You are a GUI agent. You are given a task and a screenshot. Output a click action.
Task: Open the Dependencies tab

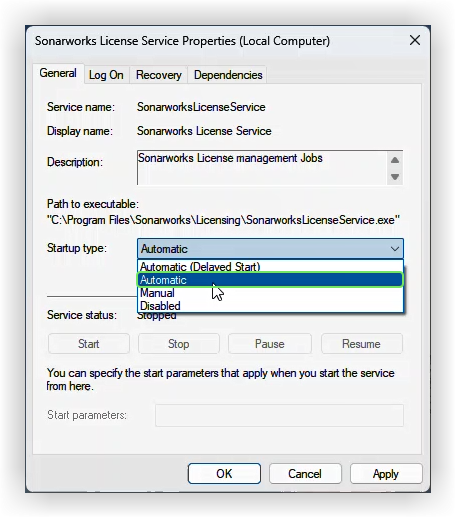(228, 75)
